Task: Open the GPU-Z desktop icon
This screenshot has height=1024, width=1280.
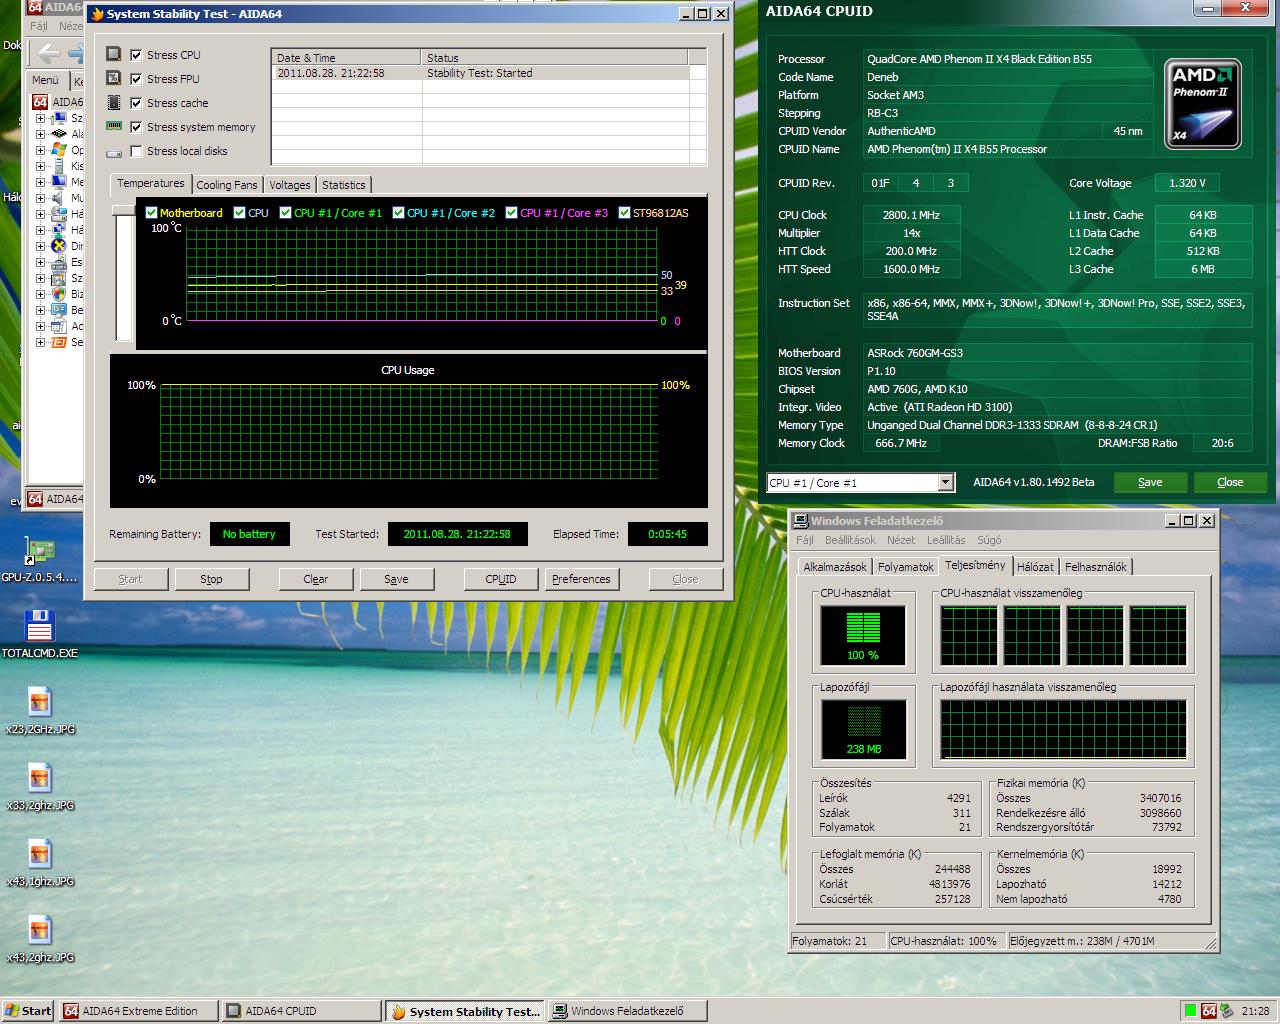Action: pos(39,551)
